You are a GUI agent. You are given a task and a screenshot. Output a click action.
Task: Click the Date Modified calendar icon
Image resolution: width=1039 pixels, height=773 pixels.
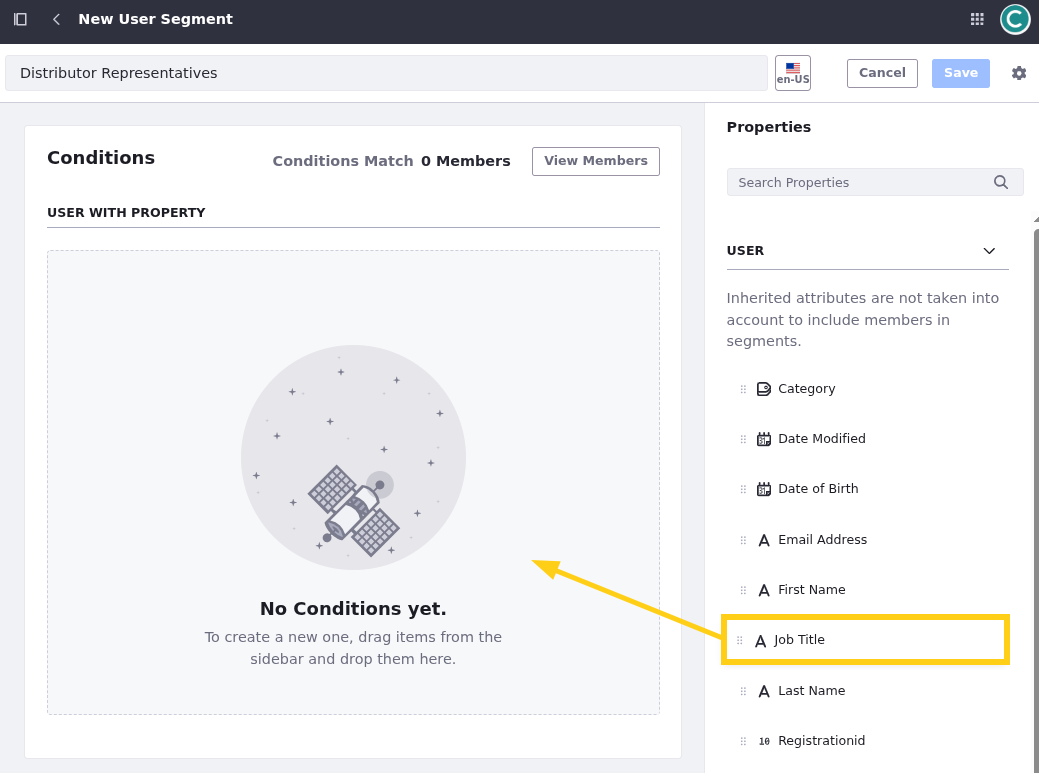[764, 439]
